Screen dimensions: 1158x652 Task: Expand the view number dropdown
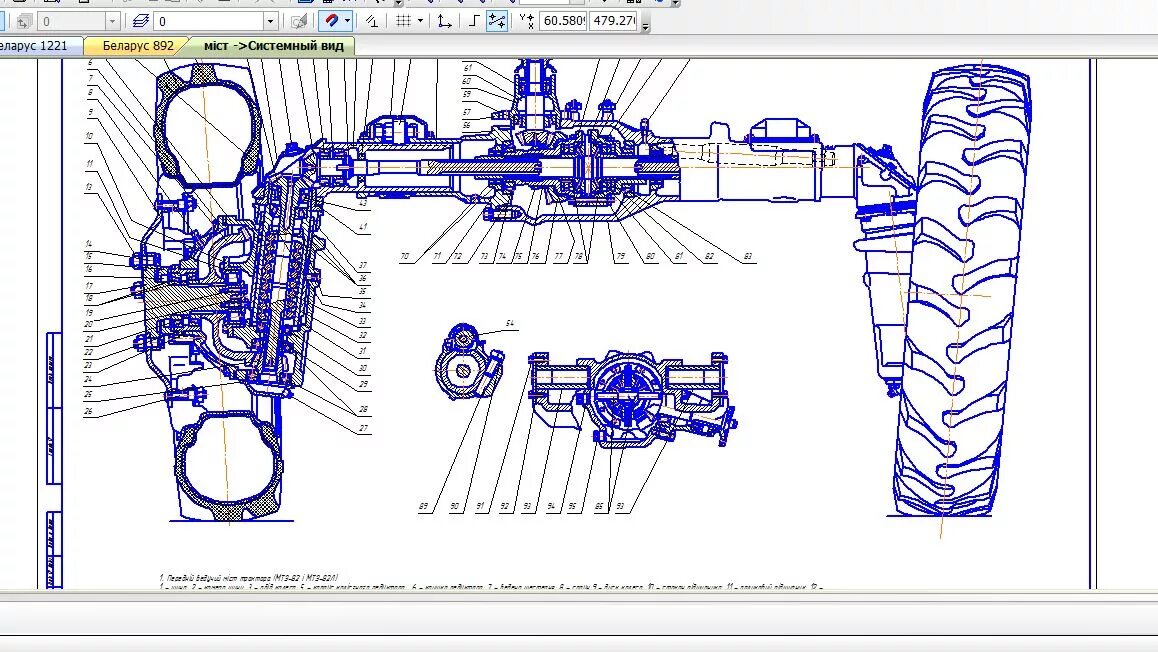(x=112, y=21)
